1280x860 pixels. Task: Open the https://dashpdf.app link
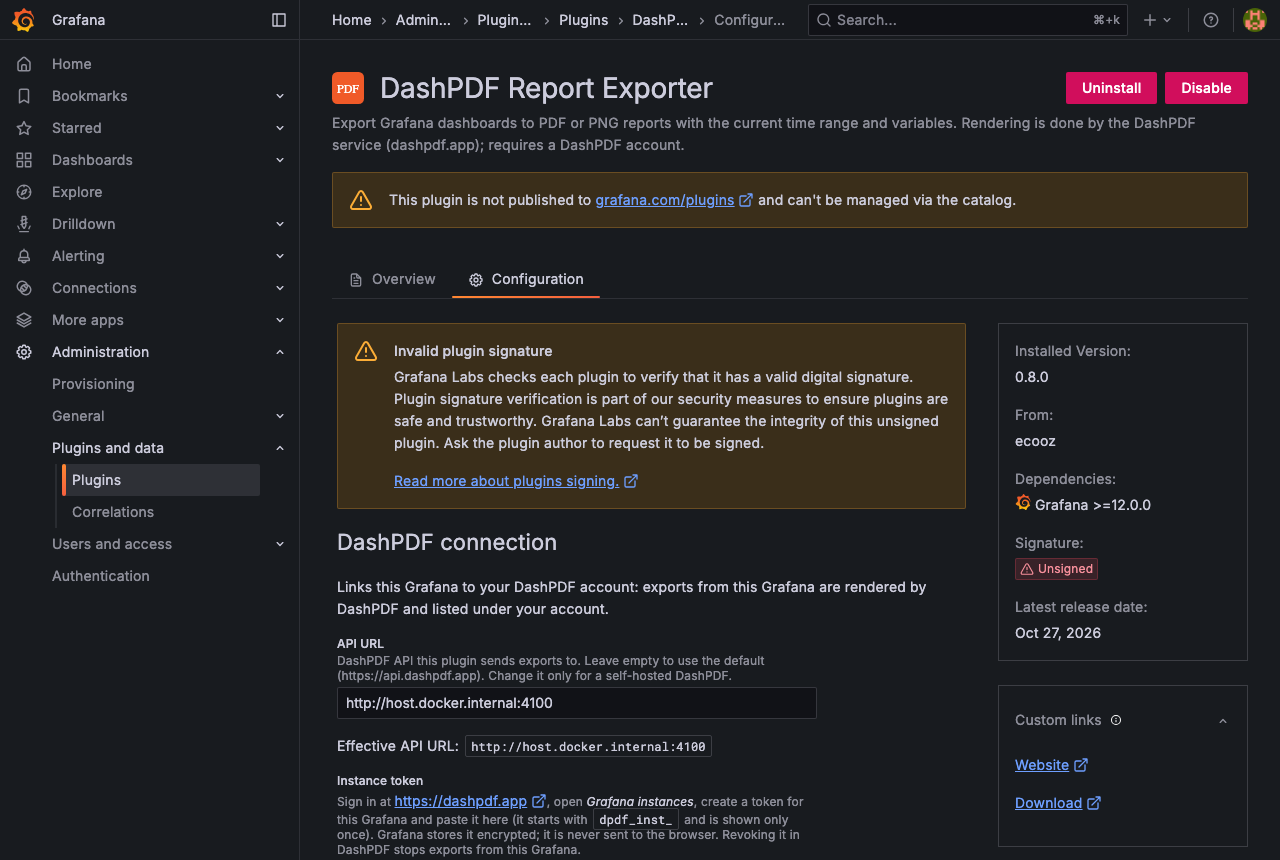470,801
